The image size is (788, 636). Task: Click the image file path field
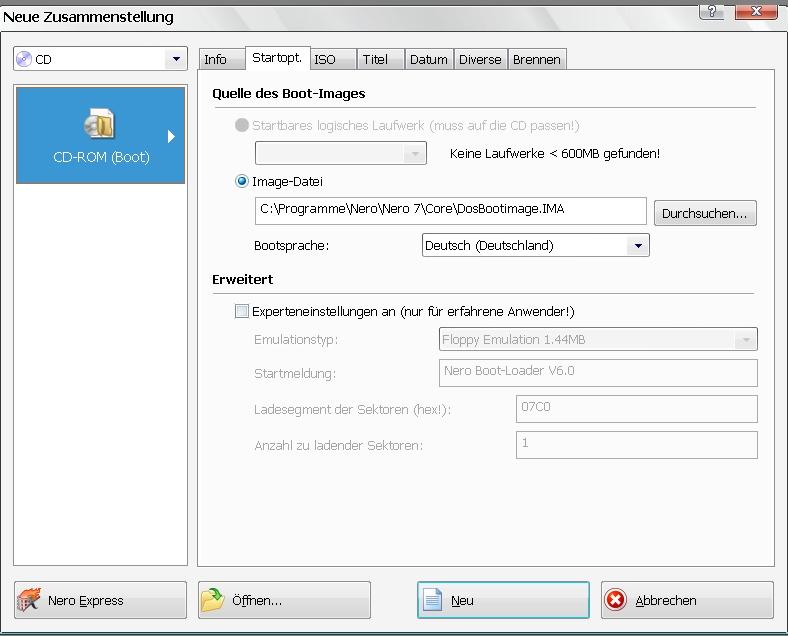451,210
